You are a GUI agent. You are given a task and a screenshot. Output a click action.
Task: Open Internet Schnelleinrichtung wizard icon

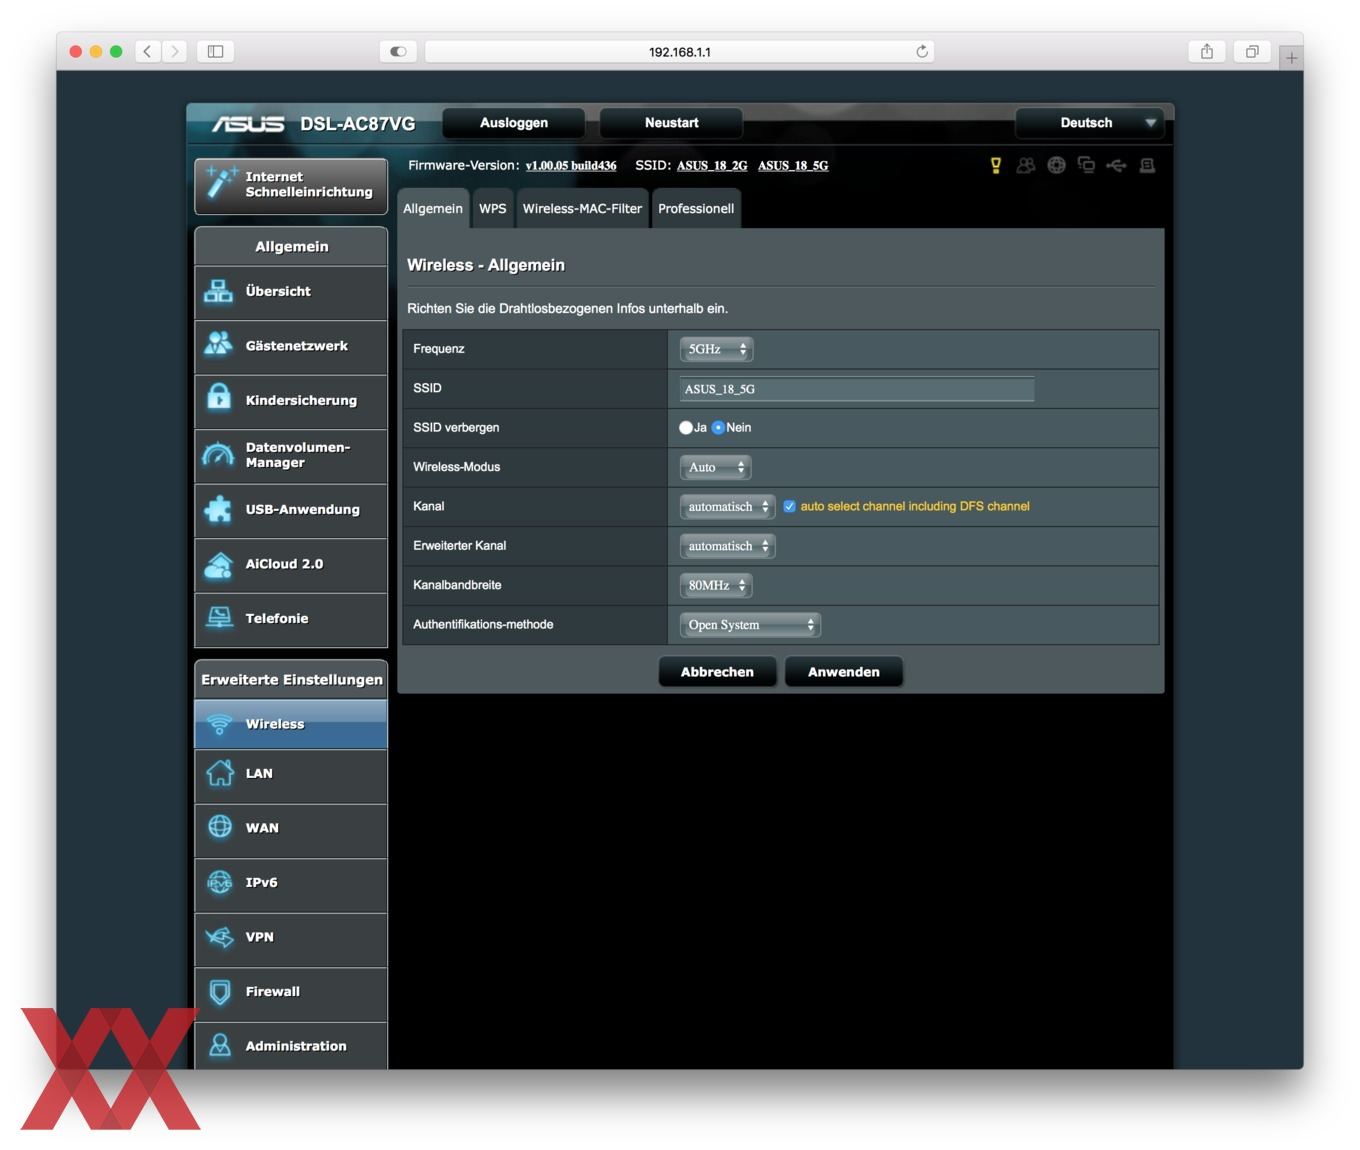(x=220, y=184)
